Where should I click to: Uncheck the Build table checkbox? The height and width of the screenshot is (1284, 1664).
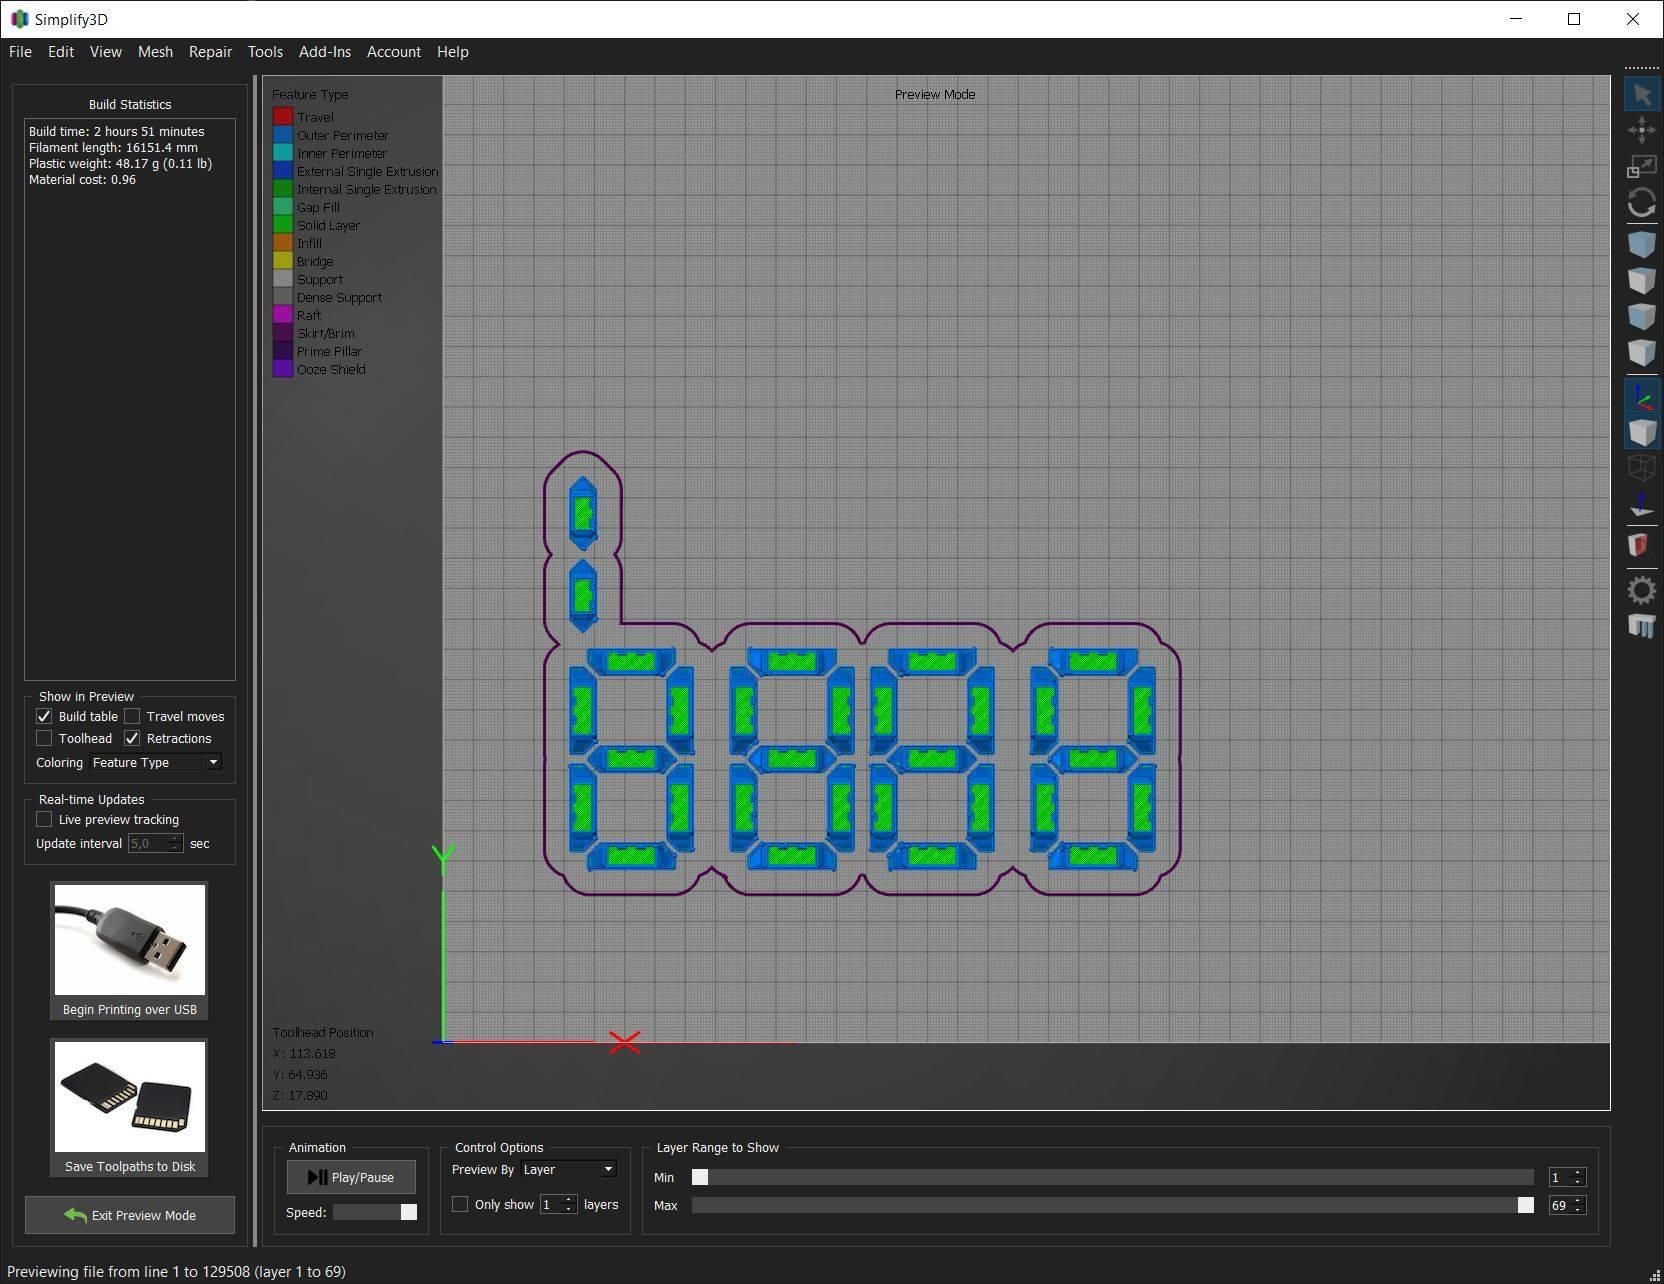point(44,716)
